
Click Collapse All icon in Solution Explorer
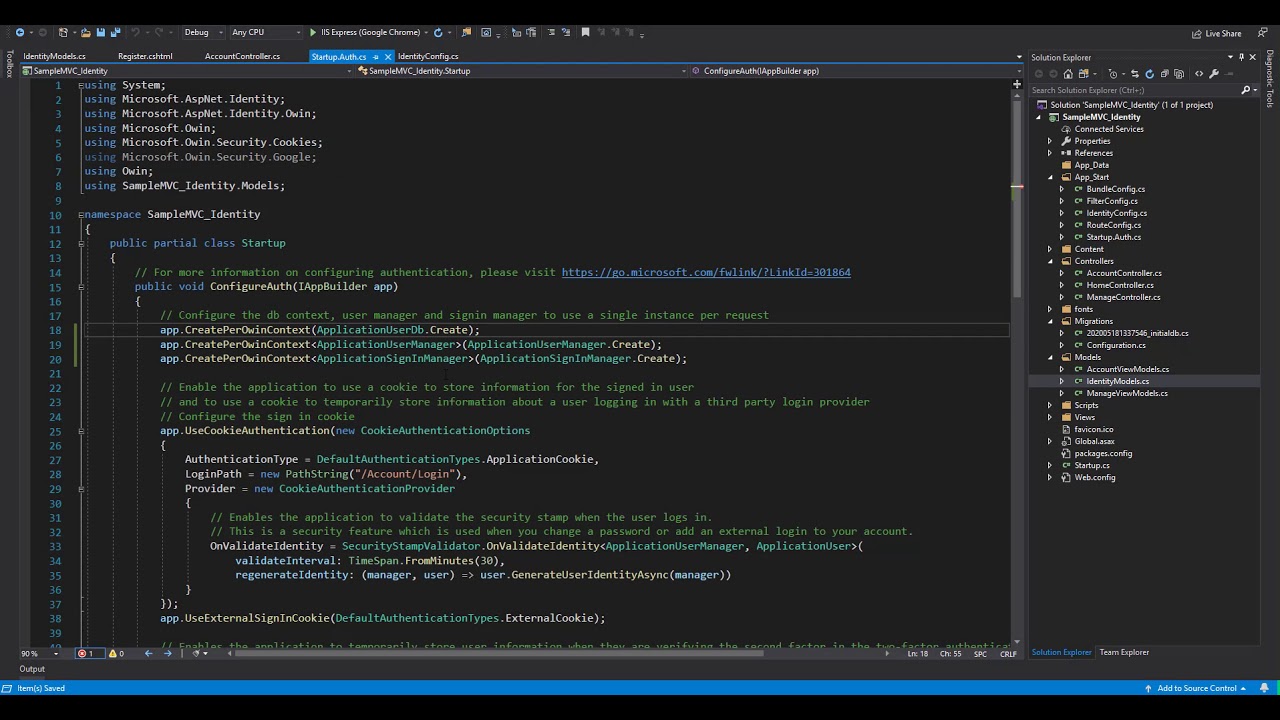(1165, 74)
